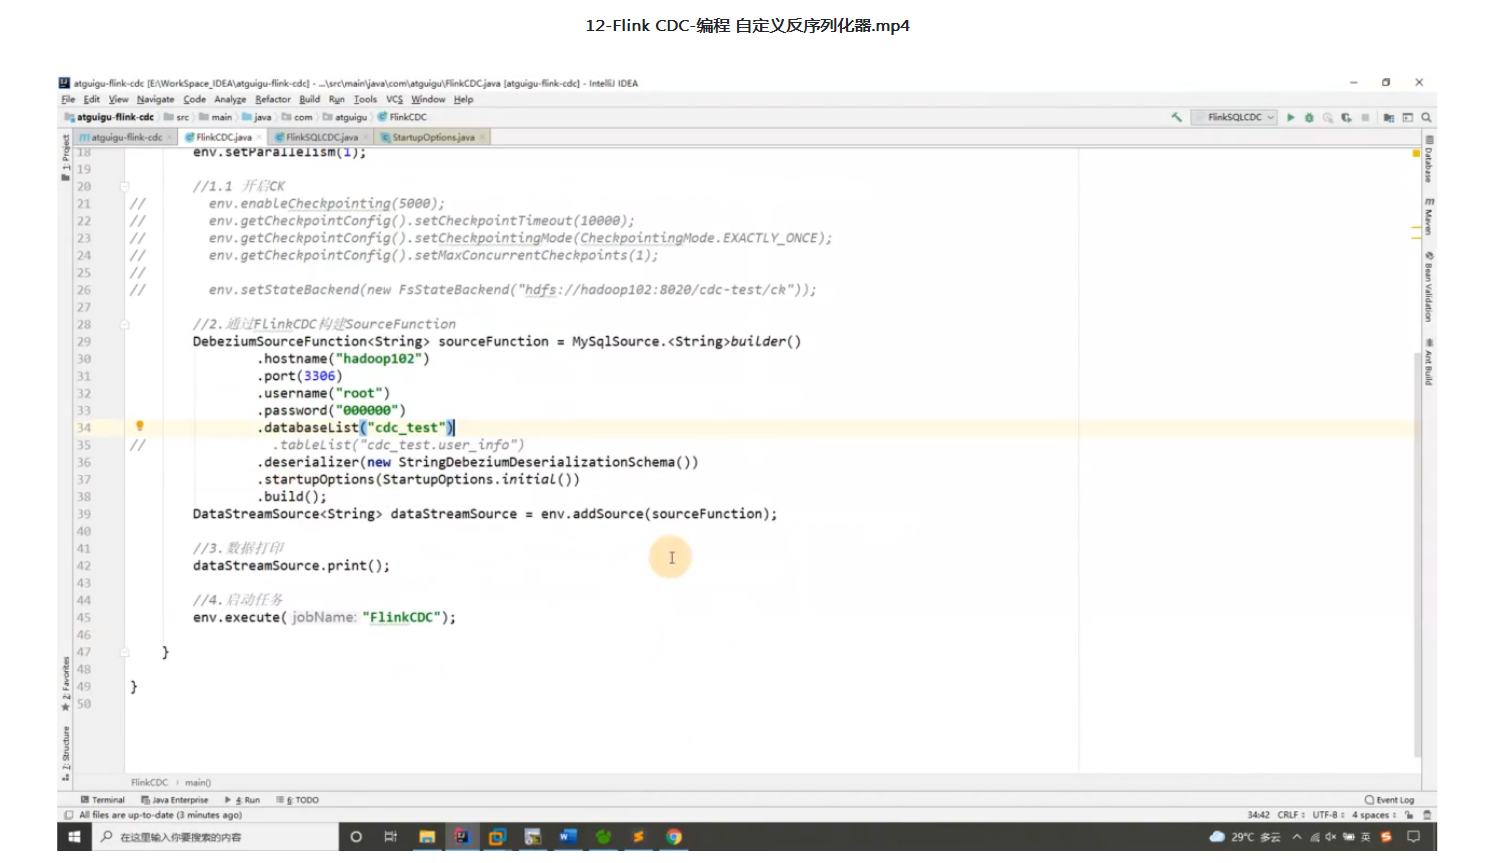1492x863 pixels.
Task: Open Task View on the taskbar
Action: (x=390, y=837)
